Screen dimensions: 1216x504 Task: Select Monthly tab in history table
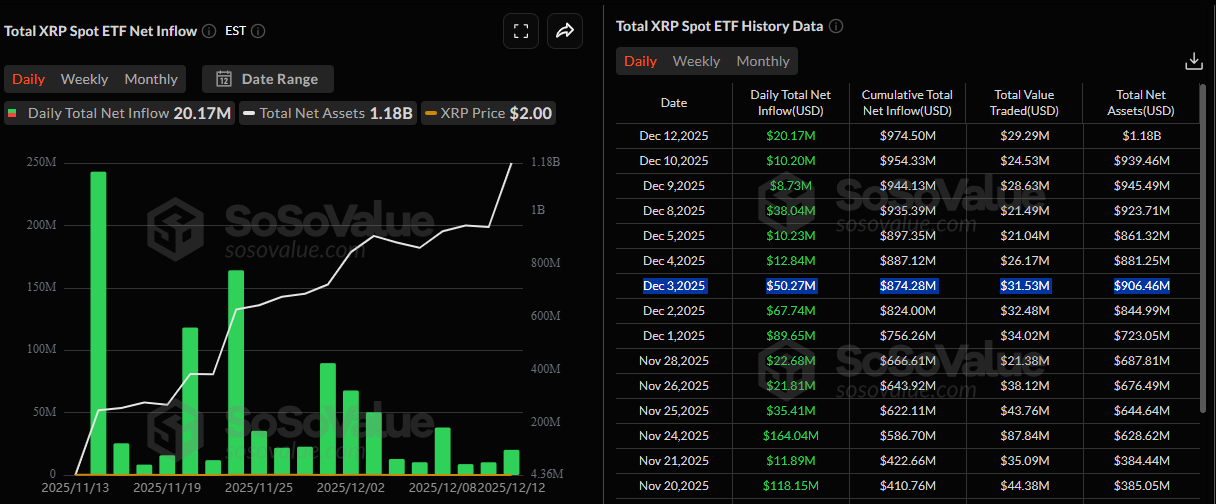click(x=763, y=61)
